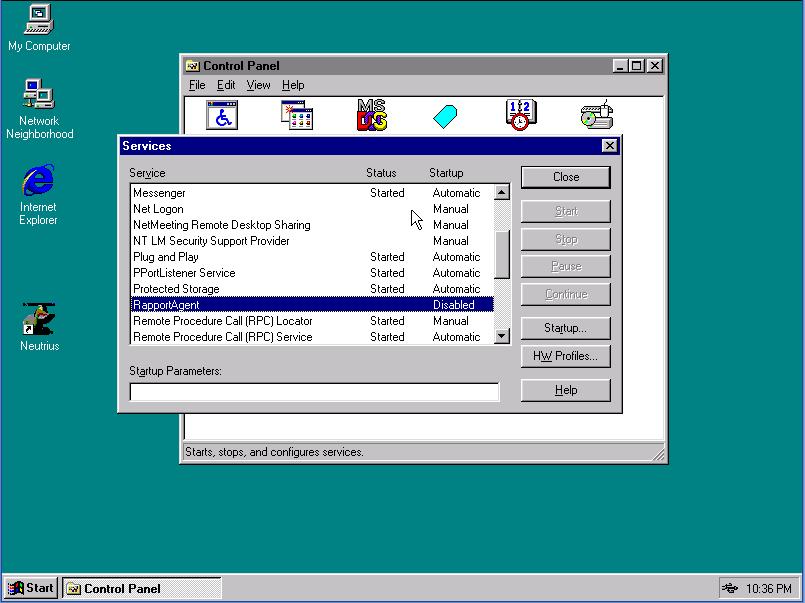
Task: Click the Help button in Services dialog
Action: pos(566,390)
